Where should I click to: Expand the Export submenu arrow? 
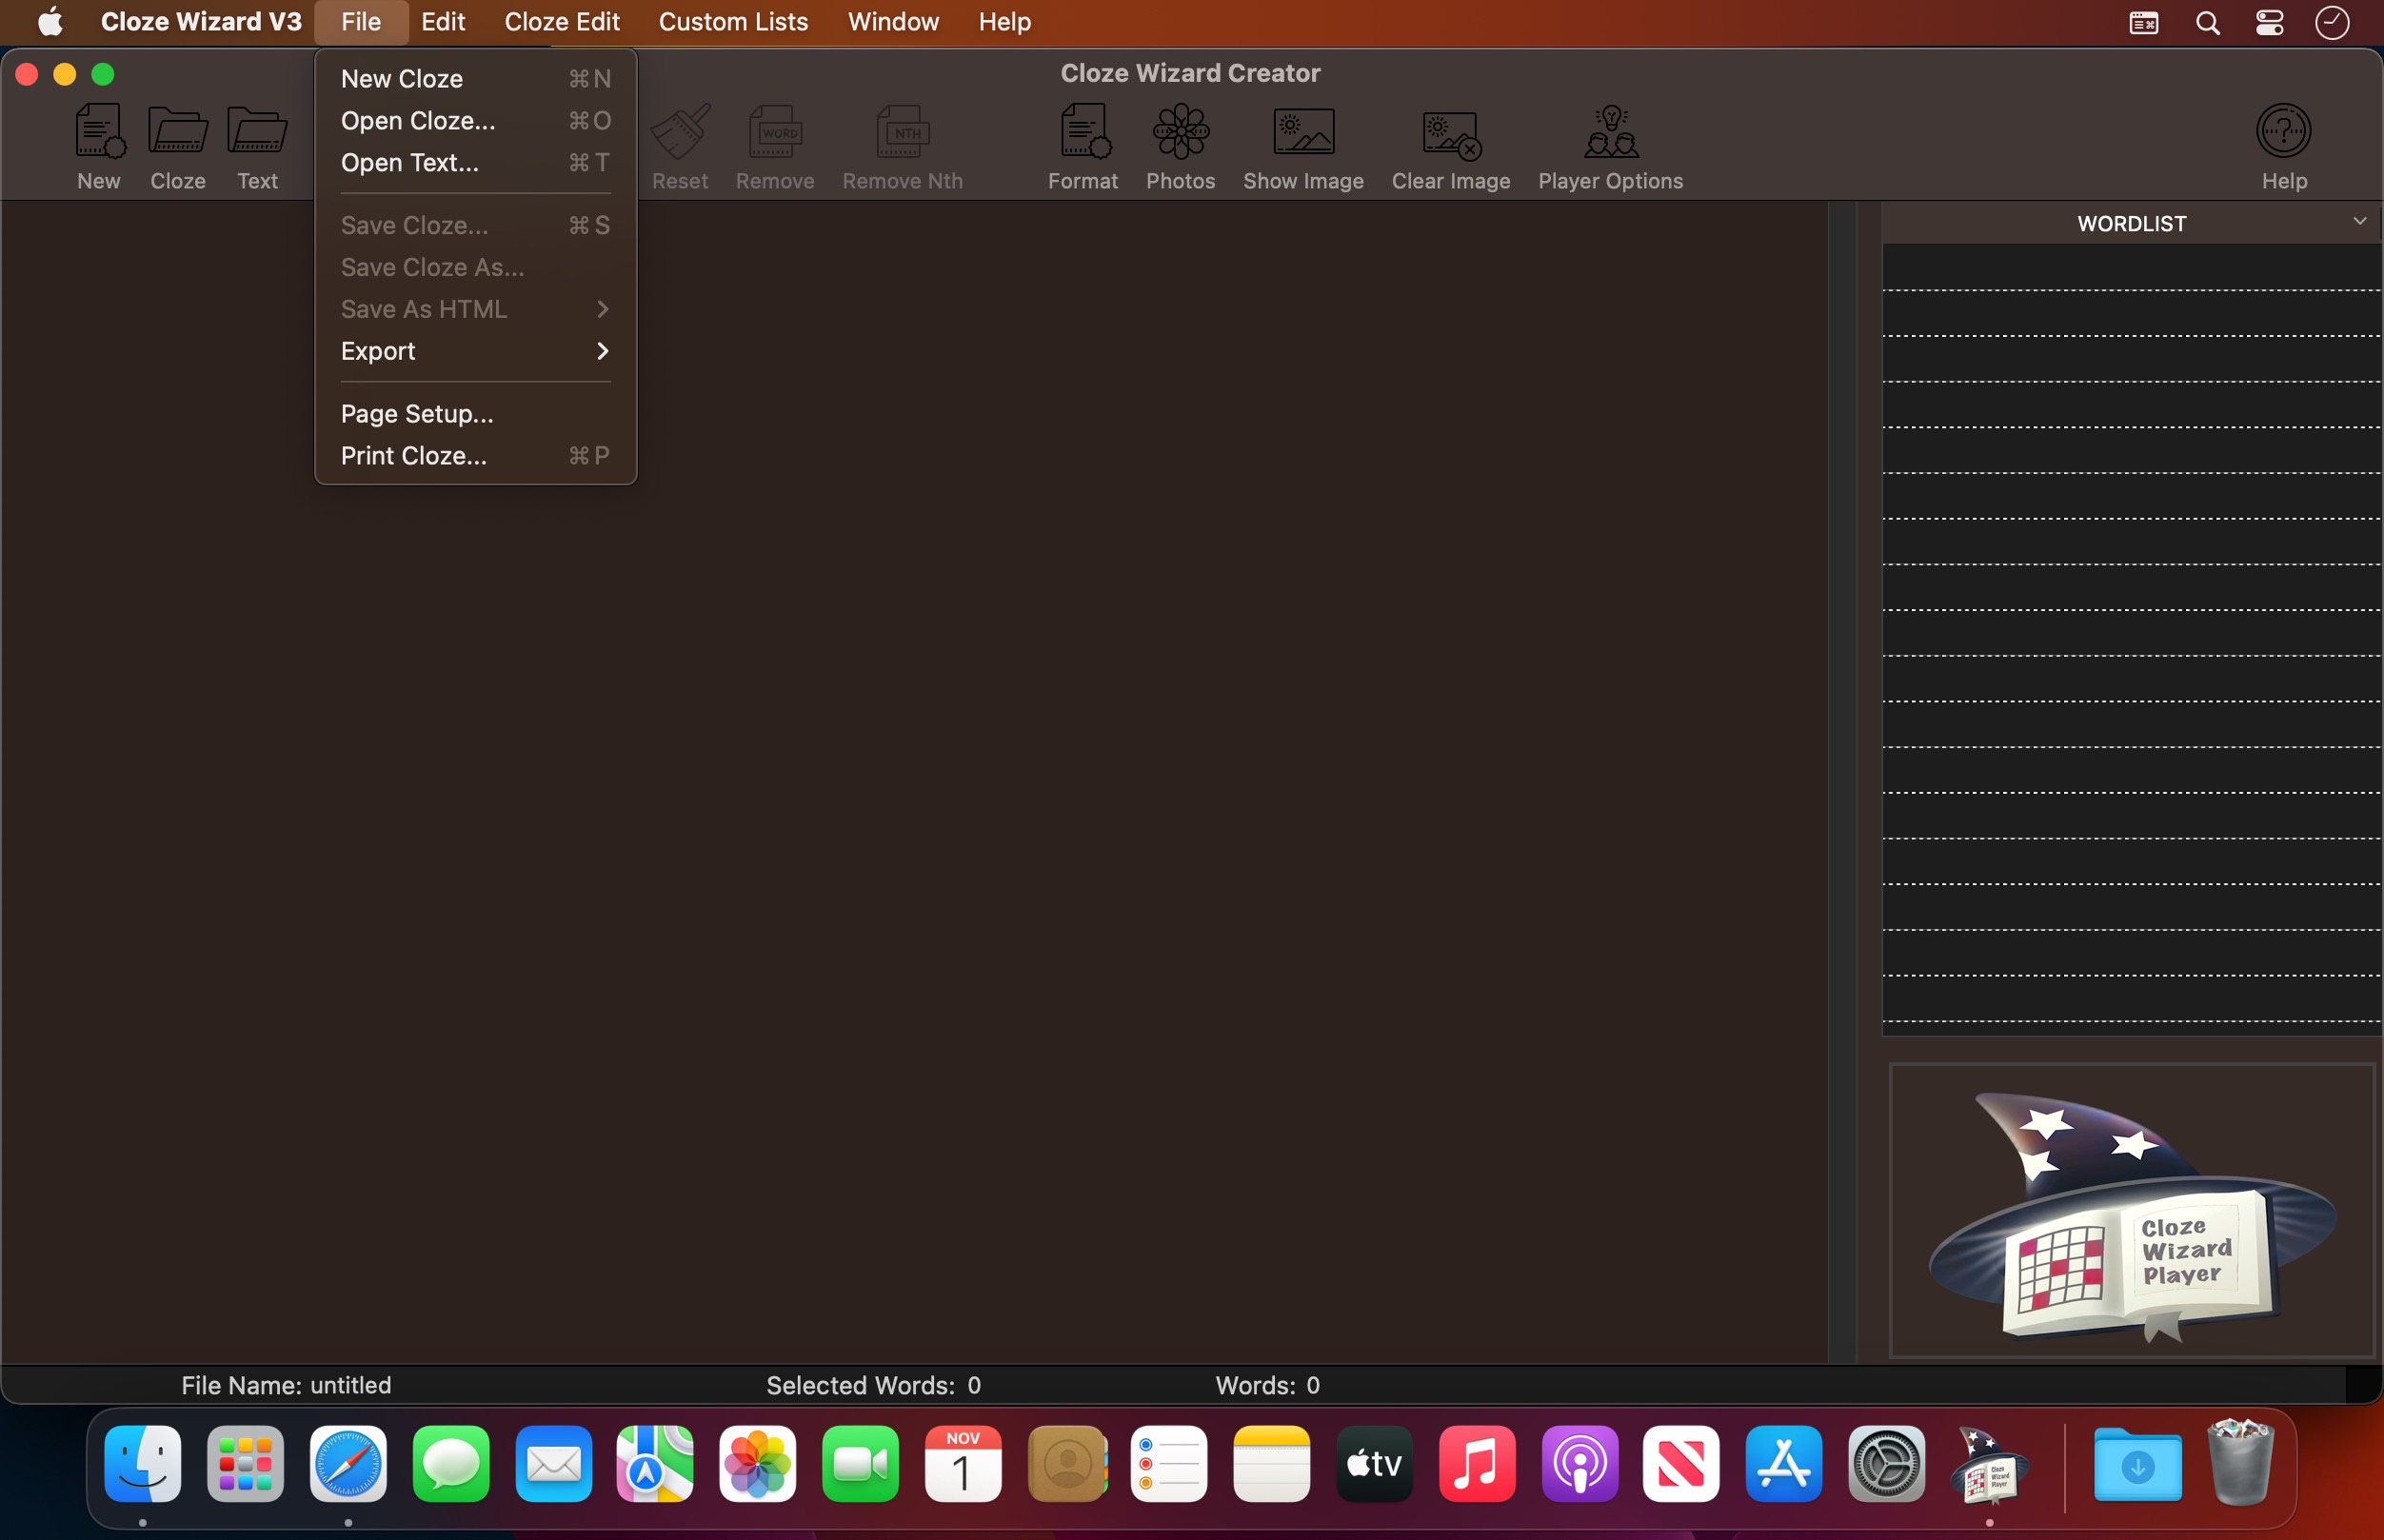pyautogui.click(x=602, y=351)
